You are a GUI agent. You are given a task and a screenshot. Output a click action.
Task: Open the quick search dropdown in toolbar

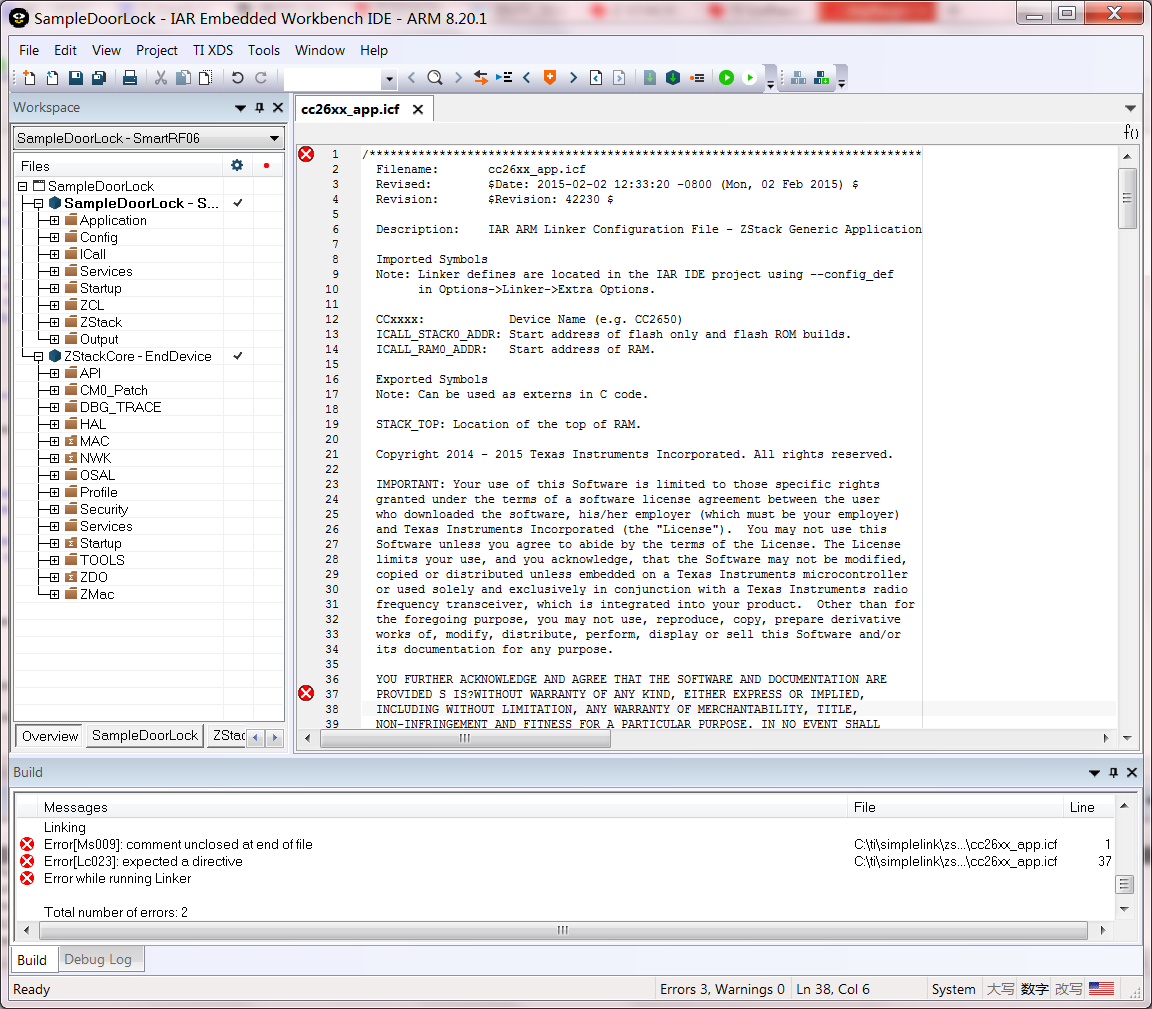point(389,79)
